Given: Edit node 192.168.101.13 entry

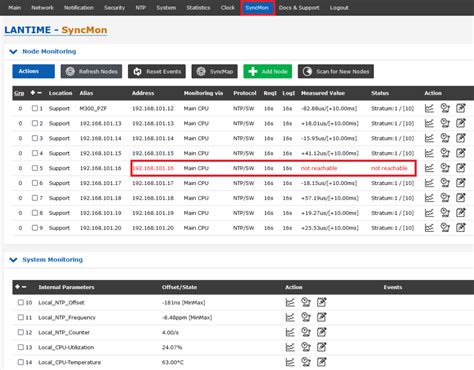Looking at the screenshot, I should (461, 123).
